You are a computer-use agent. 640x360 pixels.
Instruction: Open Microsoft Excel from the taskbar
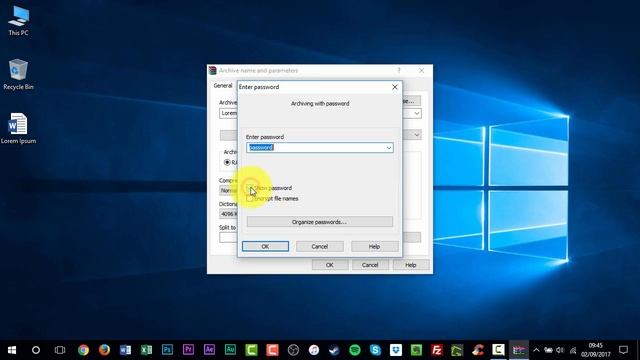click(146, 350)
